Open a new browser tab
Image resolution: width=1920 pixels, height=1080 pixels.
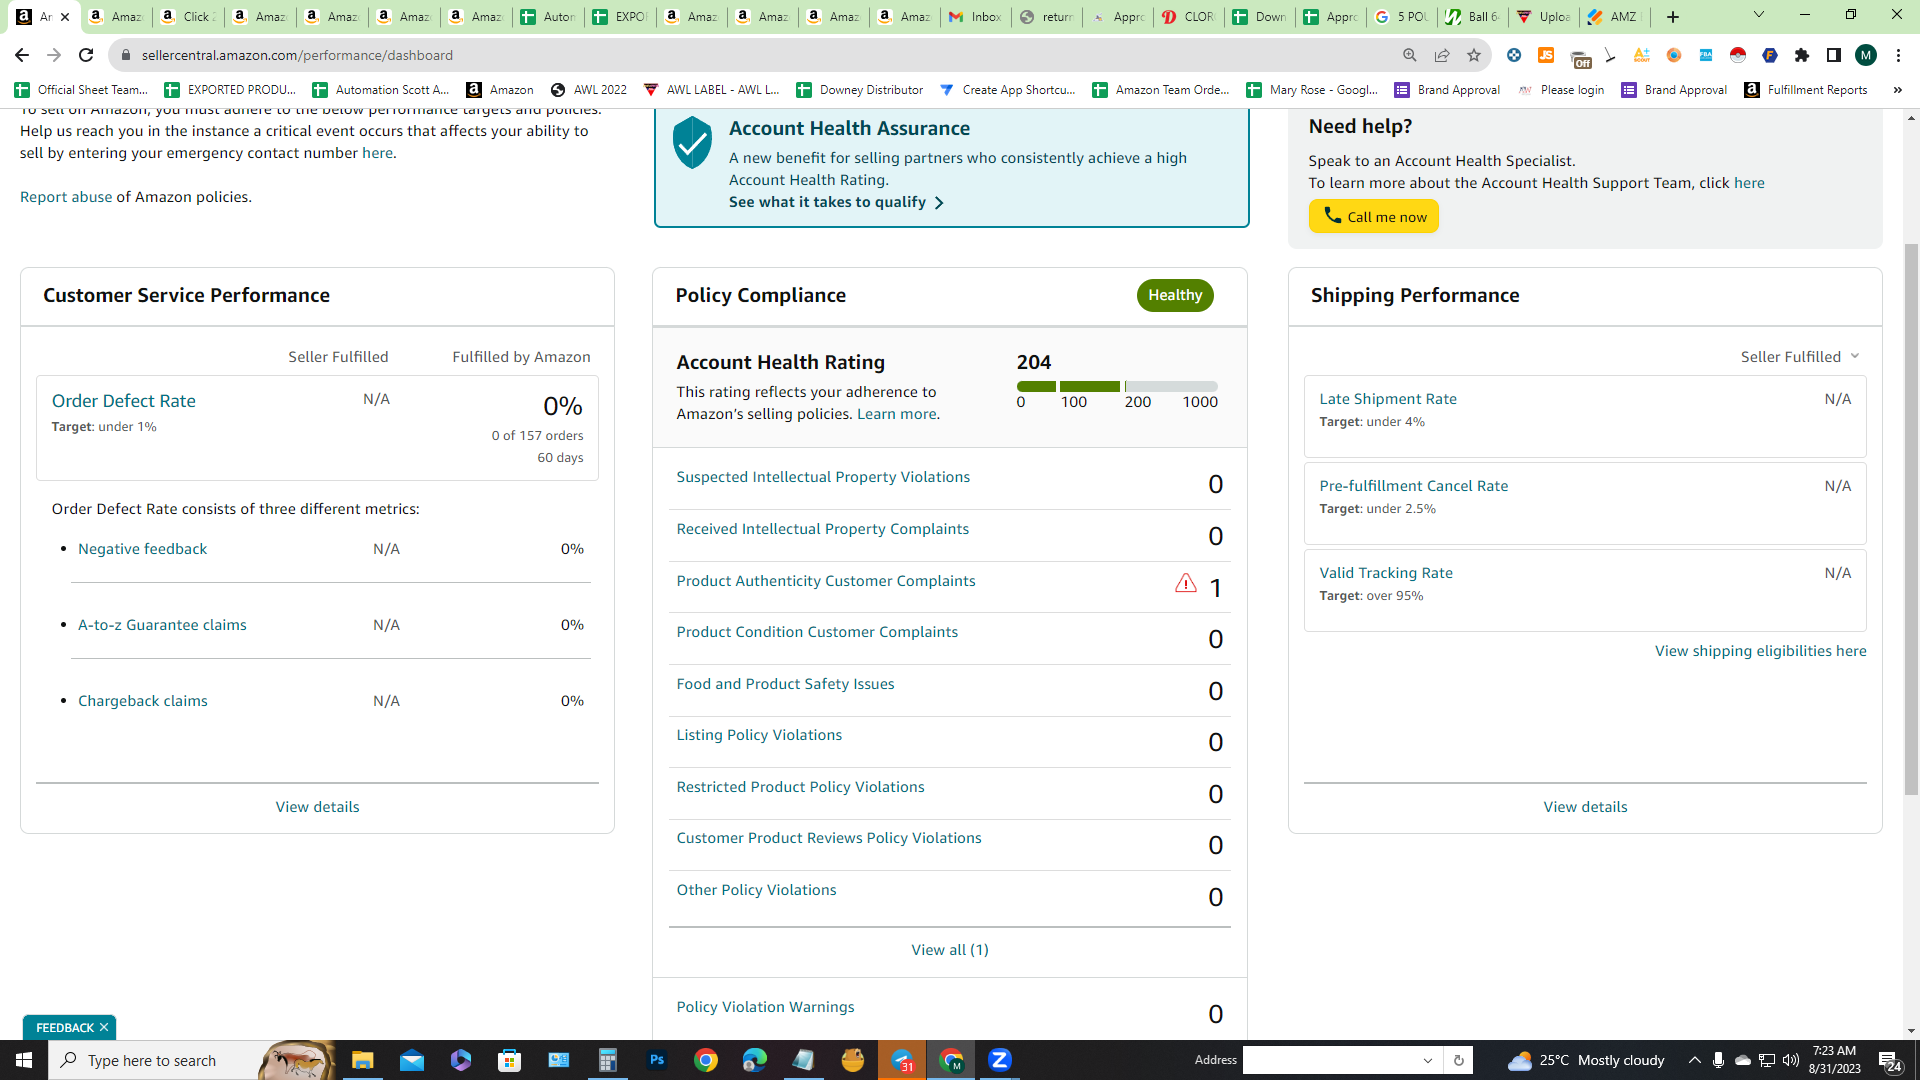point(1673,17)
